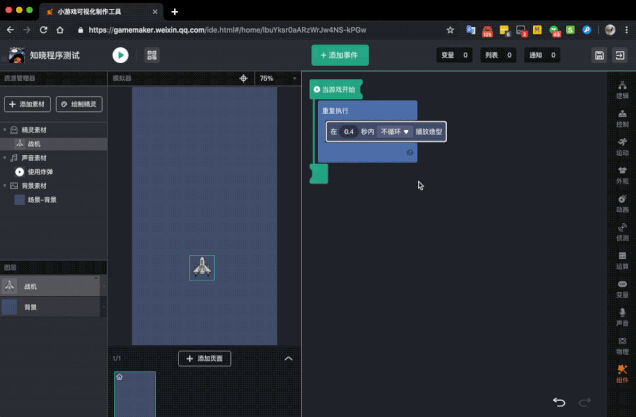Select the page thumbnail with home icon
This screenshot has height=417, width=636.
coord(135,393)
